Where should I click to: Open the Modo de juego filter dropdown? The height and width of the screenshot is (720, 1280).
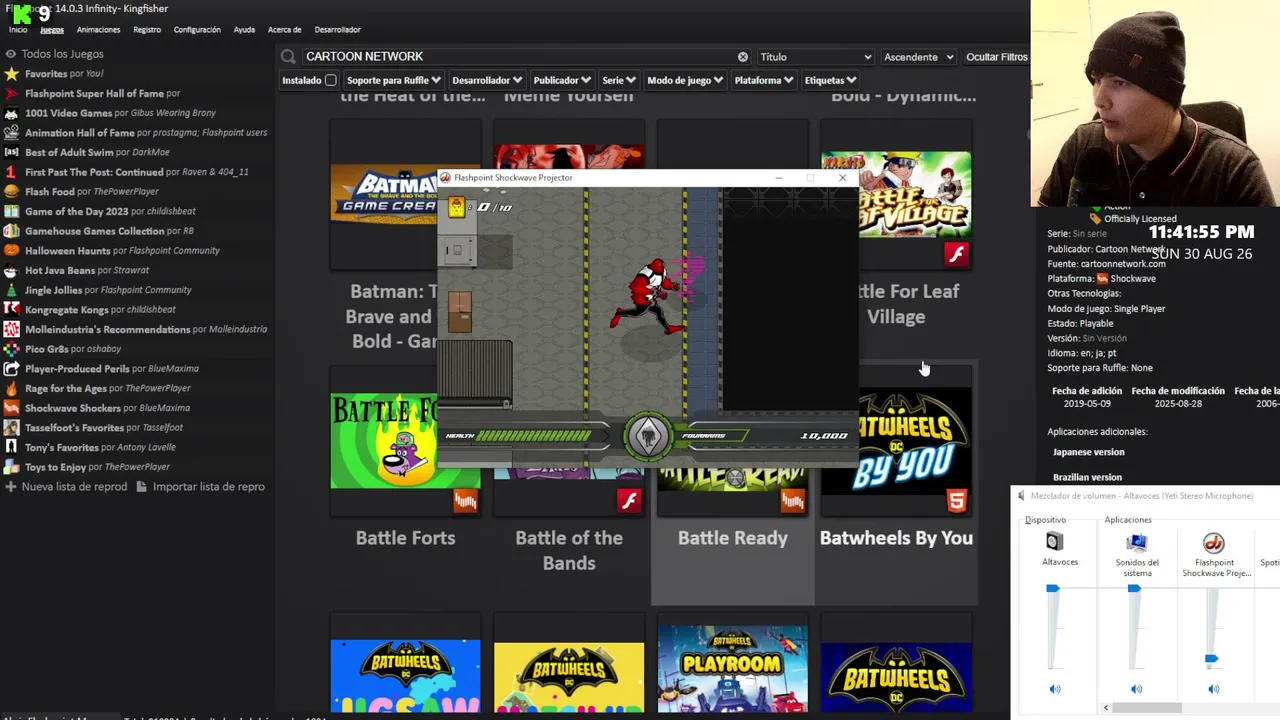tap(685, 80)
